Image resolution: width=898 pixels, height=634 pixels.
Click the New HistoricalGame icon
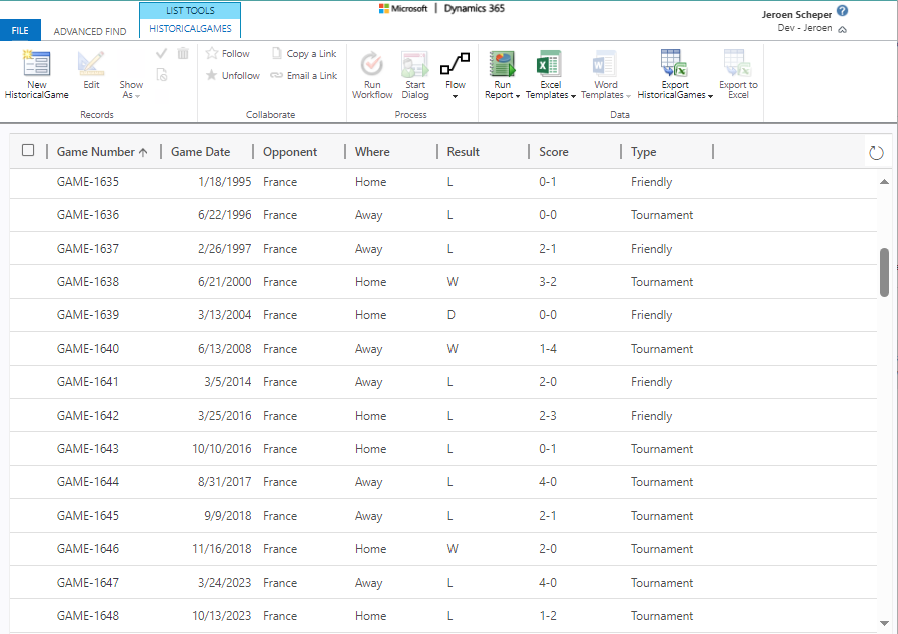[36, 64]
